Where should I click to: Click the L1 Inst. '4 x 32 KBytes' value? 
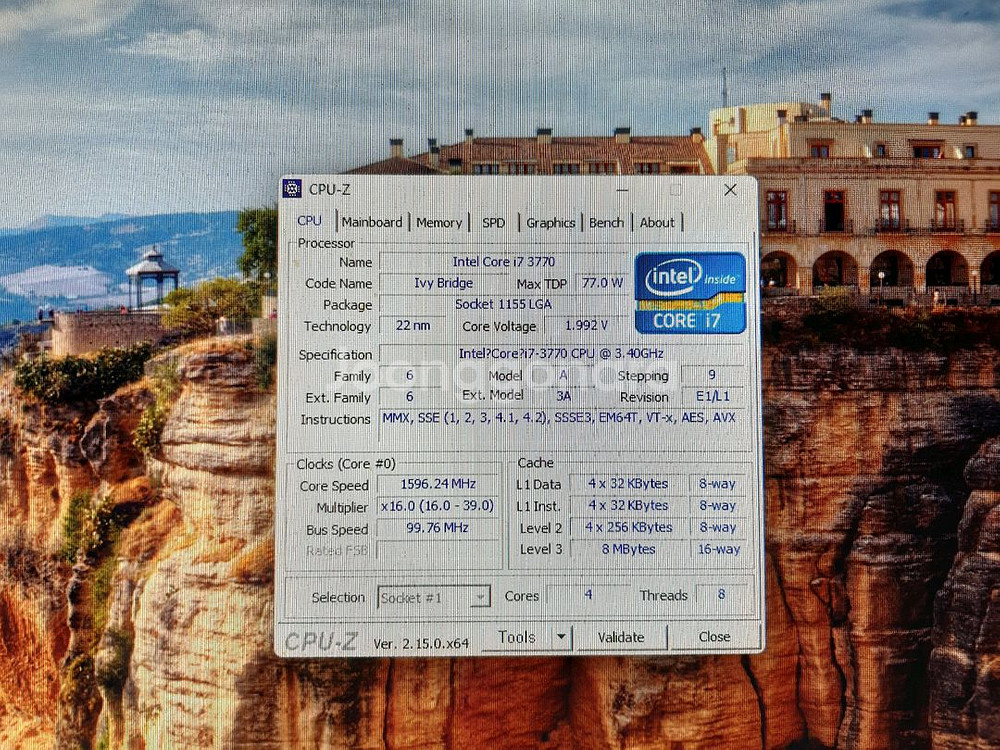tap(628, 505)
